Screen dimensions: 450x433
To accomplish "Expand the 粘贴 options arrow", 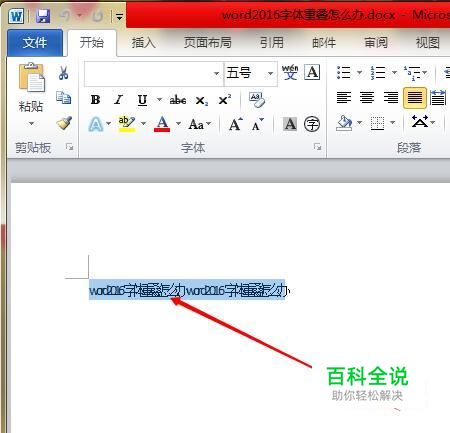I will pyautogui.click(x=31, y=123).
